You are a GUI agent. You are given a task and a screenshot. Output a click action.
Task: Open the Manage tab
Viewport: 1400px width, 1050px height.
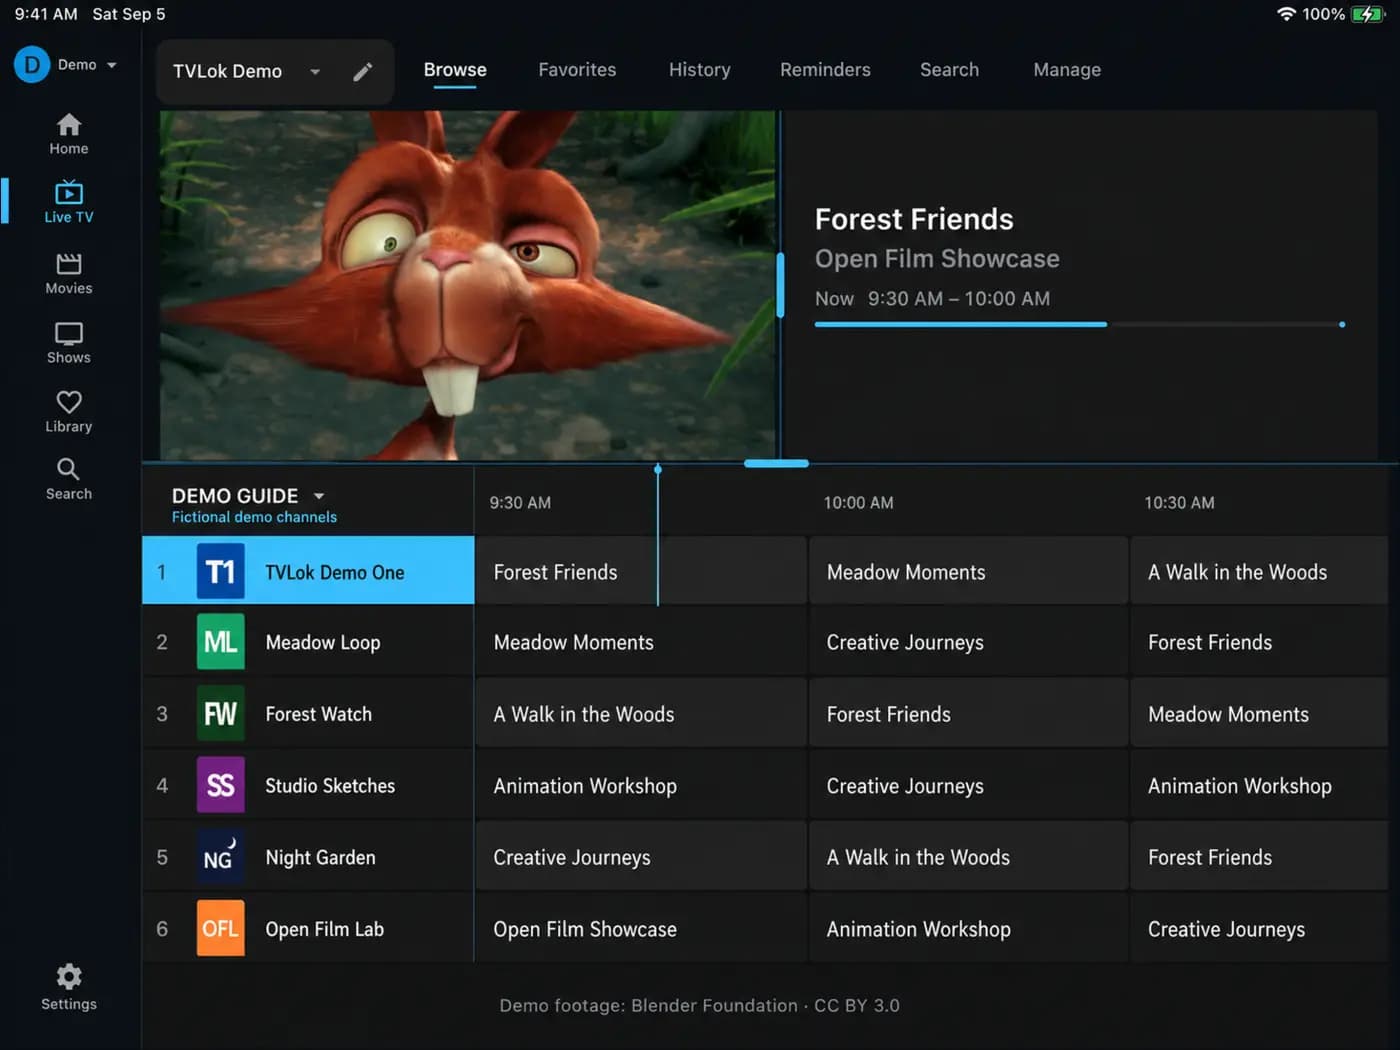1067,70
